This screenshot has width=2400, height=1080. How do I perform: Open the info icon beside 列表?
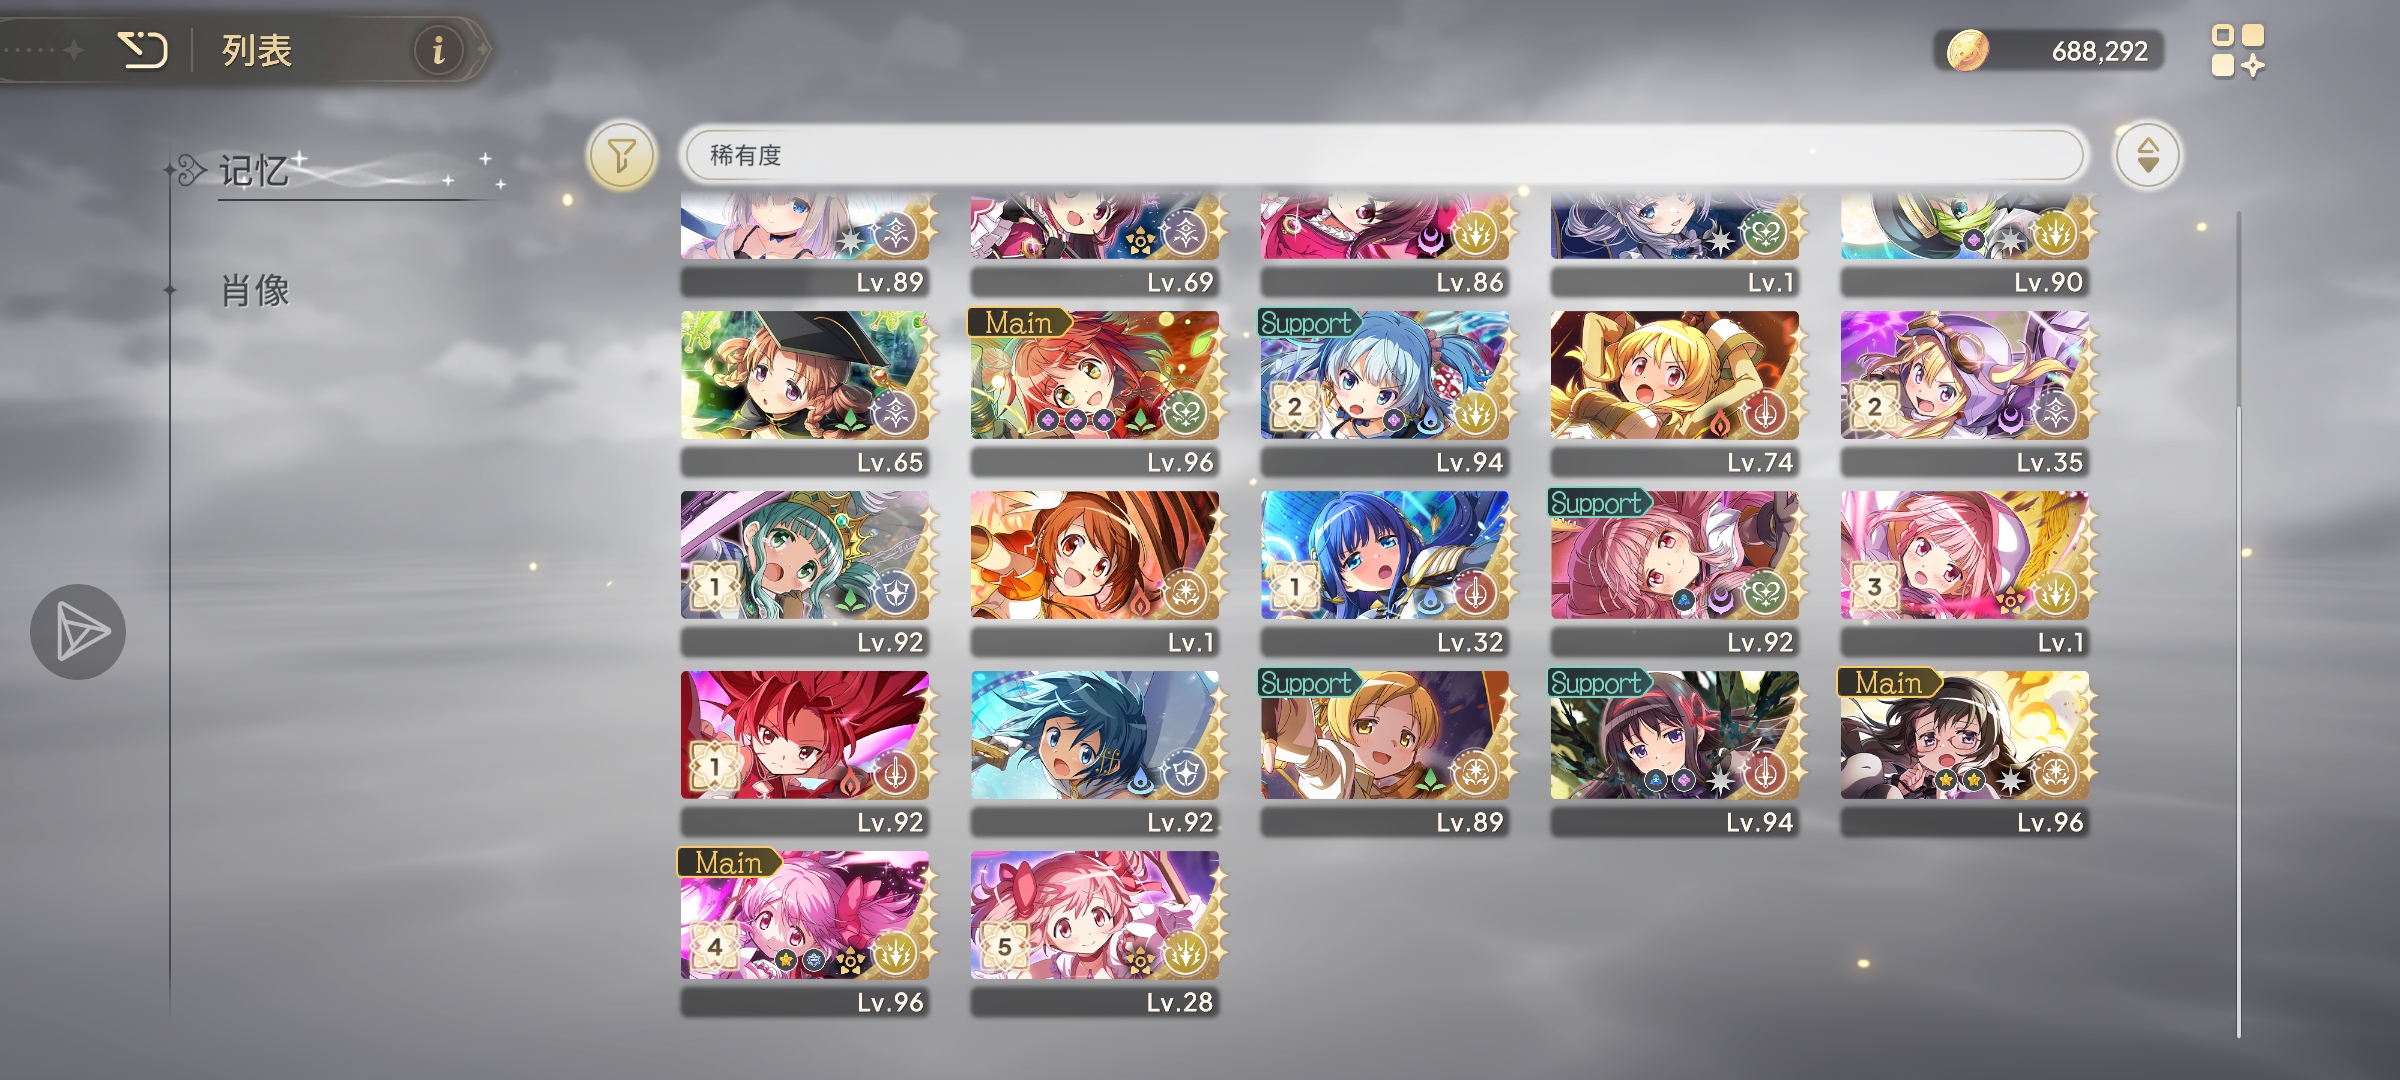(438, 49)
